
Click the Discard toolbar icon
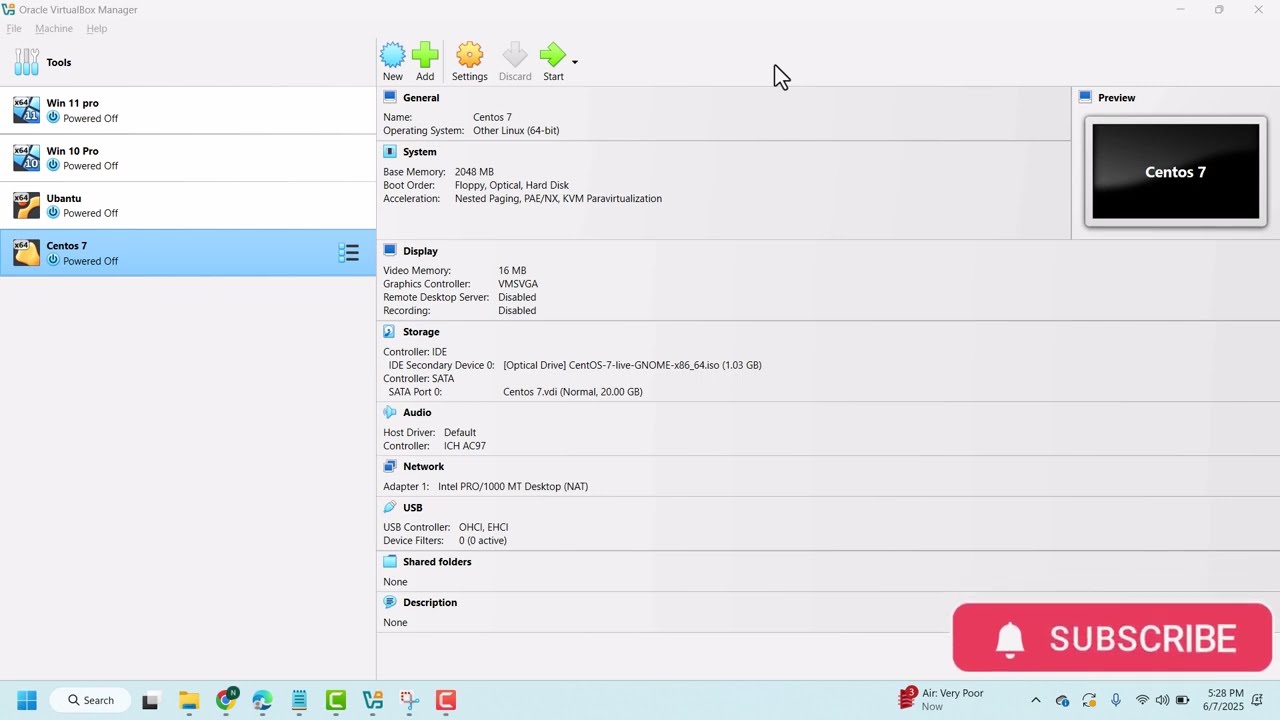pyautogui.click(x=515, y=61)
